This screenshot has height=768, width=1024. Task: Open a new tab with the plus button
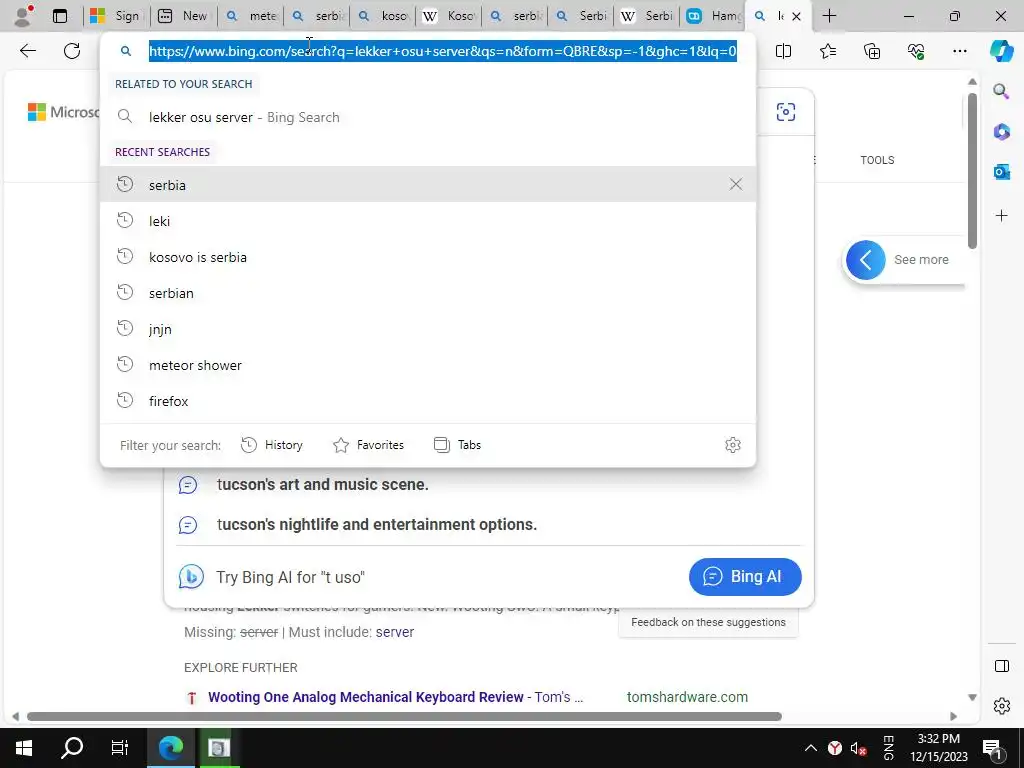[x=829, y=16]
